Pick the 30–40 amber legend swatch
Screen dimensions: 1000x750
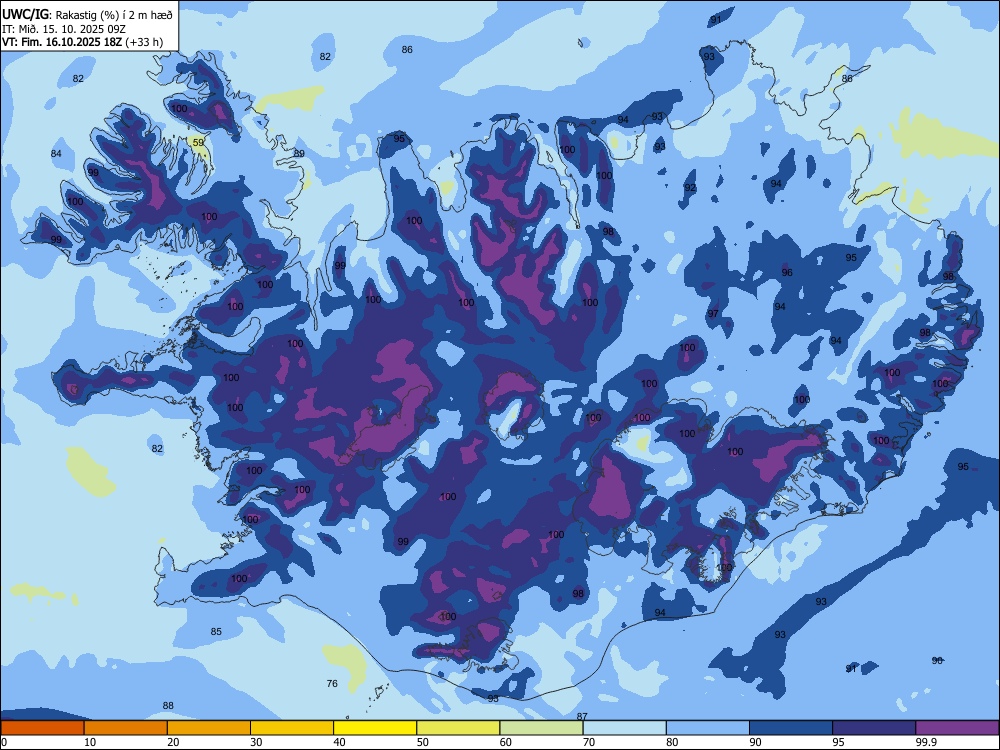pyautogui.click(x=292, y=728)
